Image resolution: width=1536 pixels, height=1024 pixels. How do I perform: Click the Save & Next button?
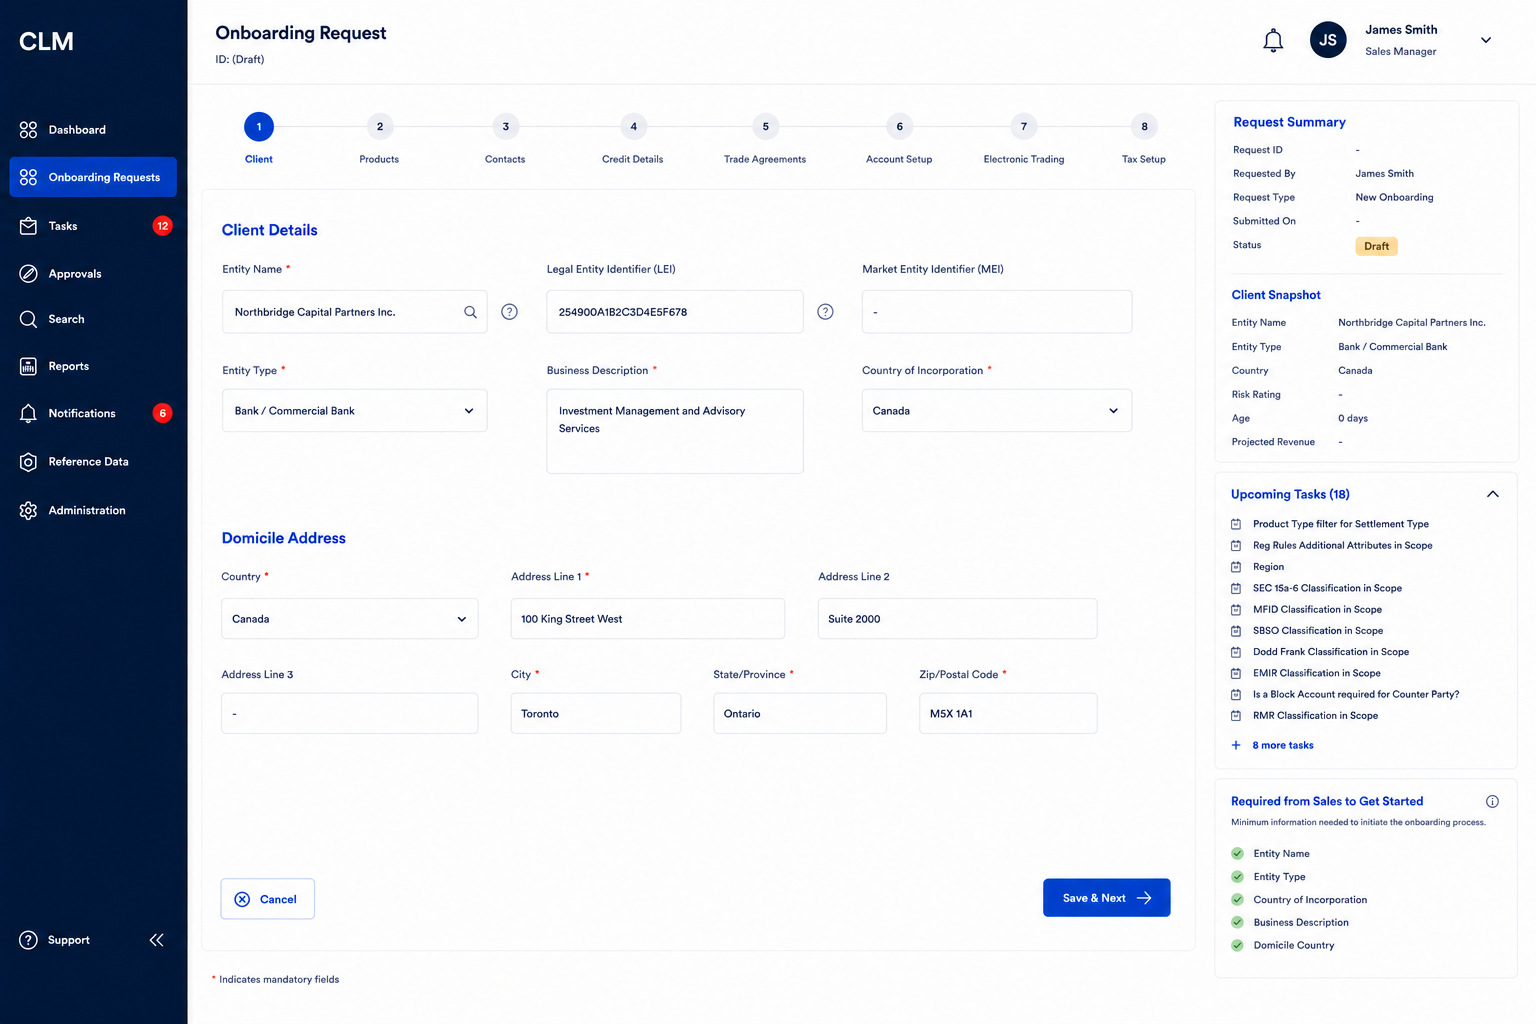(x=1106, y=898)
